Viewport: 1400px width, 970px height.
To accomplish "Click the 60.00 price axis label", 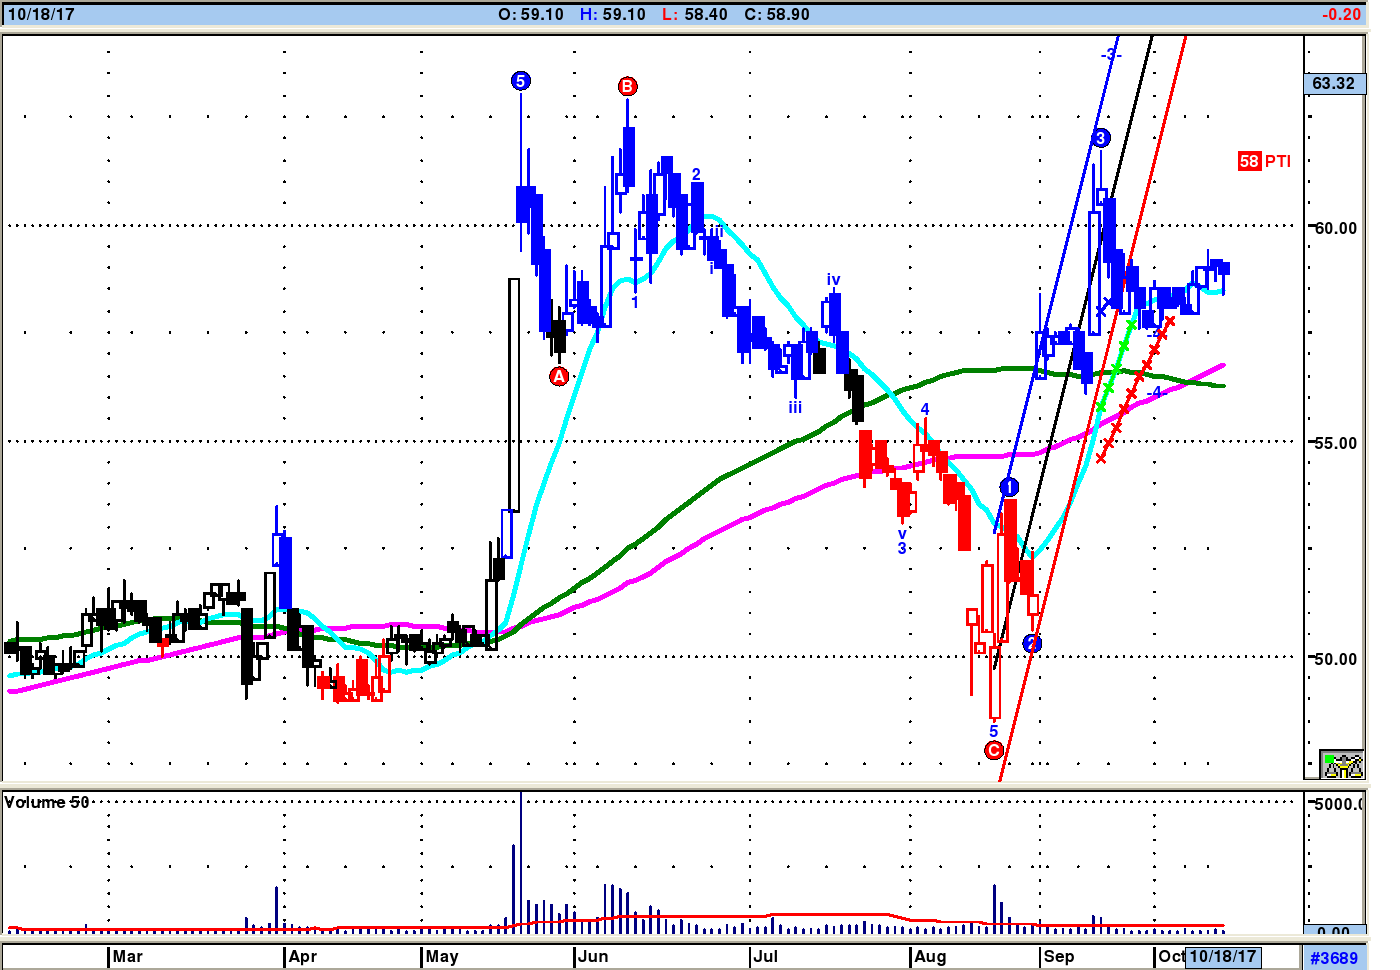I will coord(1335,228).
